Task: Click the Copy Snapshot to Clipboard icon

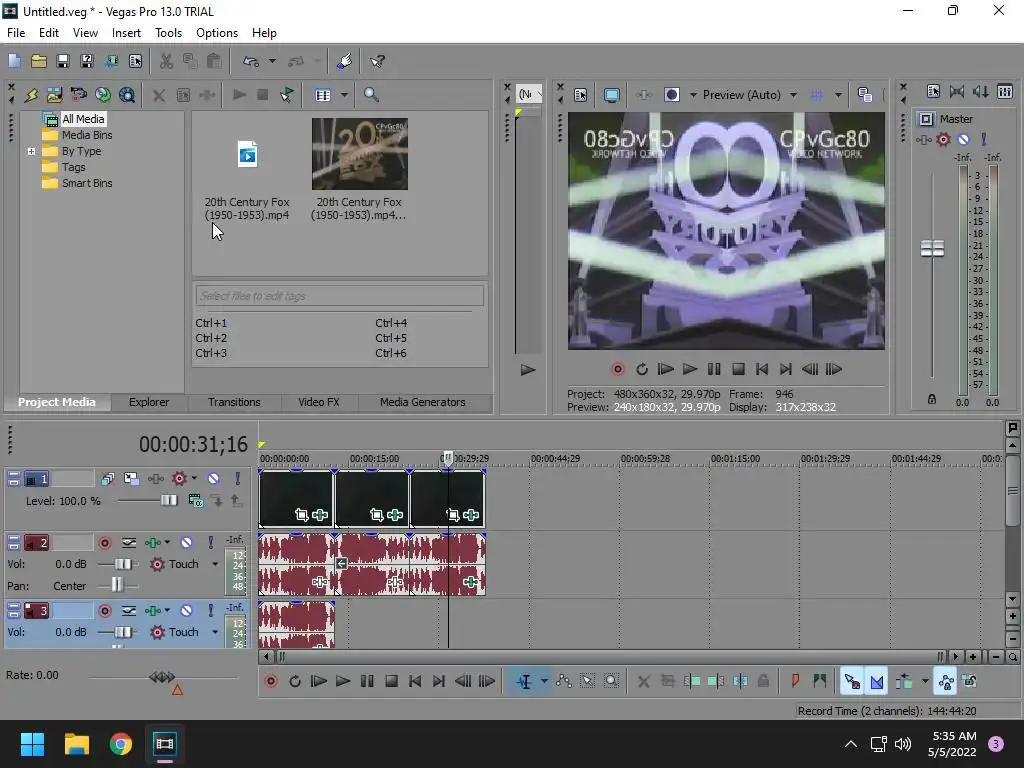Action: (865, 95)
